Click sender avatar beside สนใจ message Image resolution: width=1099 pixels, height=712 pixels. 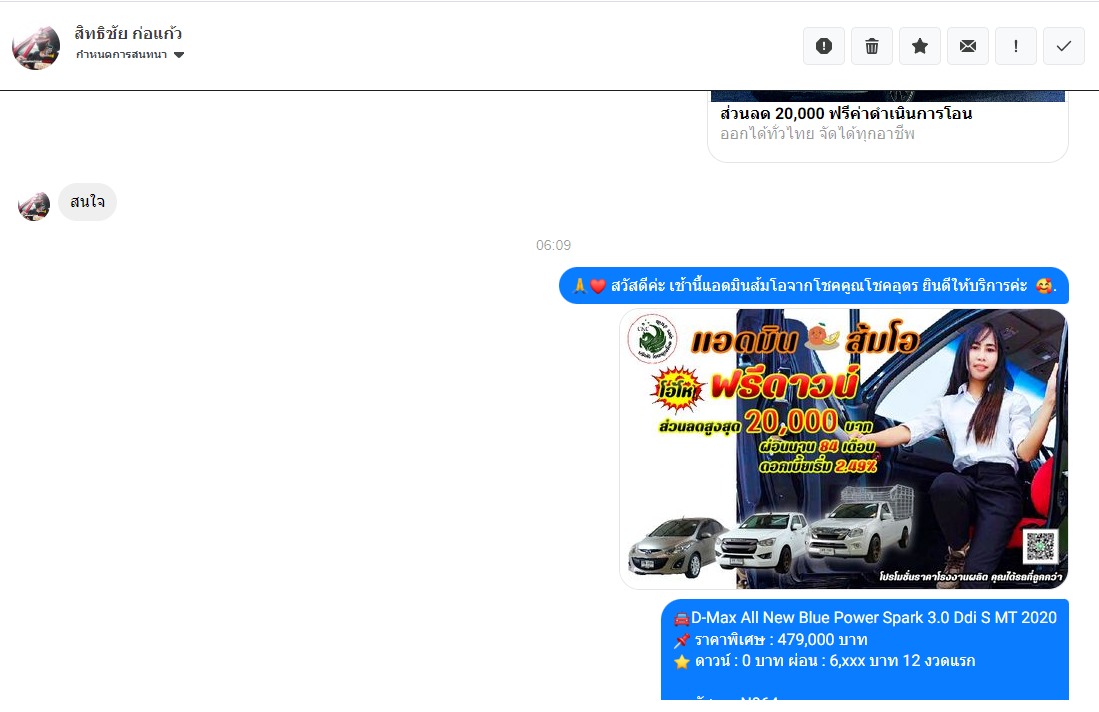34,205
